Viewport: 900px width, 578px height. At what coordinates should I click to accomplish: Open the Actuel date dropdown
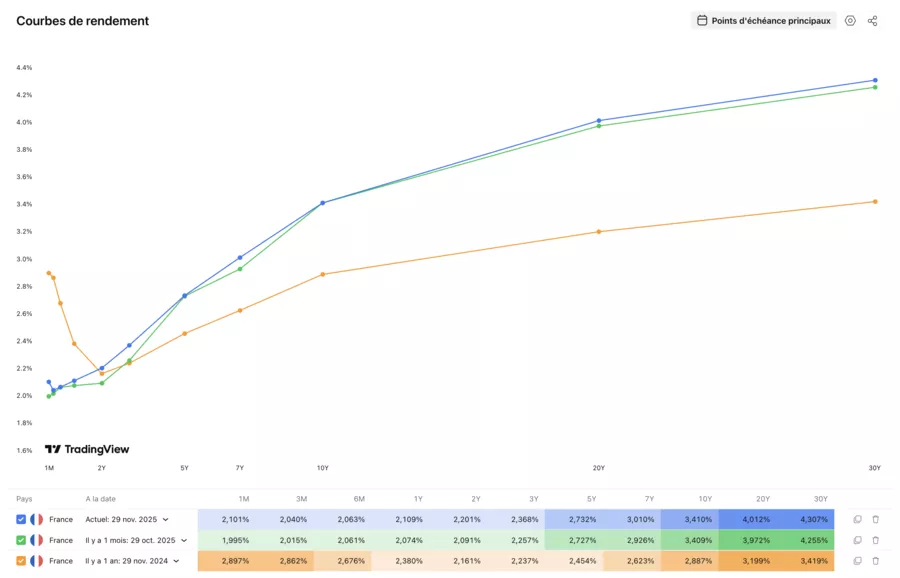(x=165, y=519)
